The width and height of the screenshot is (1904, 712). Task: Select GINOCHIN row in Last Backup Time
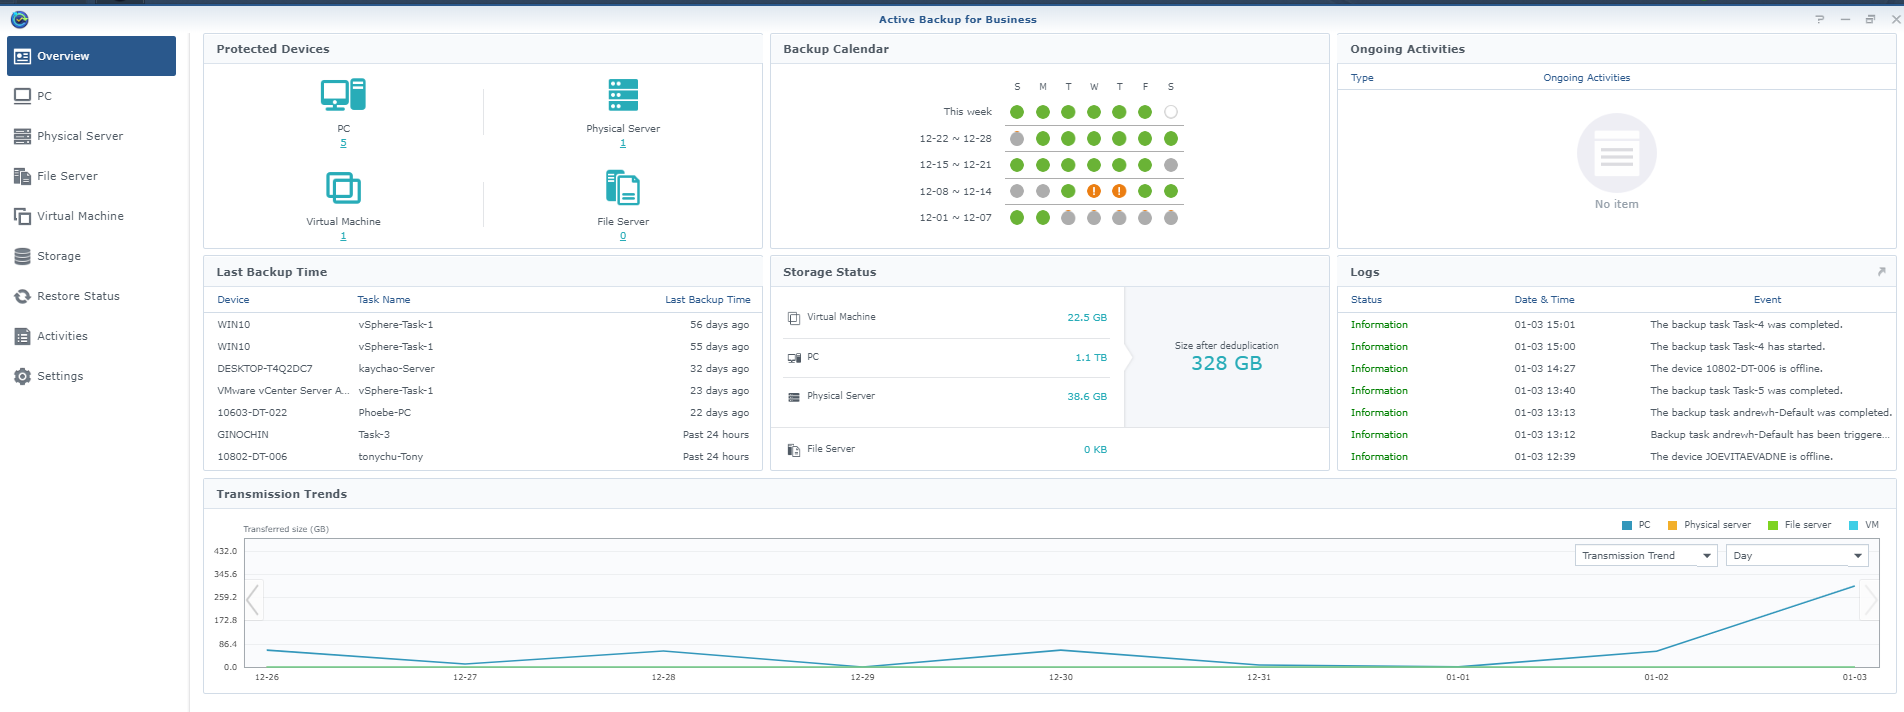point(483,435)
